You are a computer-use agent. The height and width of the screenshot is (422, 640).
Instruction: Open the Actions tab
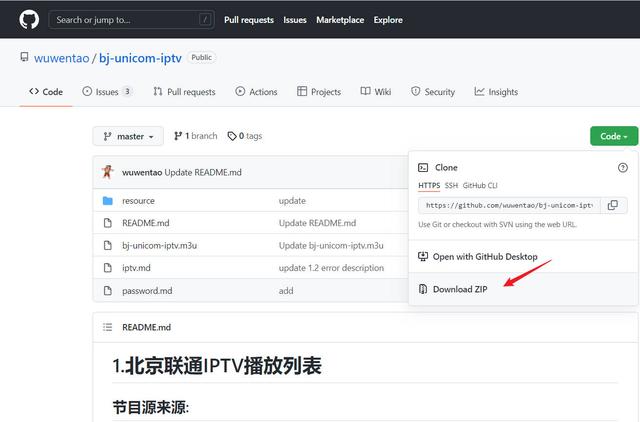click(256, 92)
